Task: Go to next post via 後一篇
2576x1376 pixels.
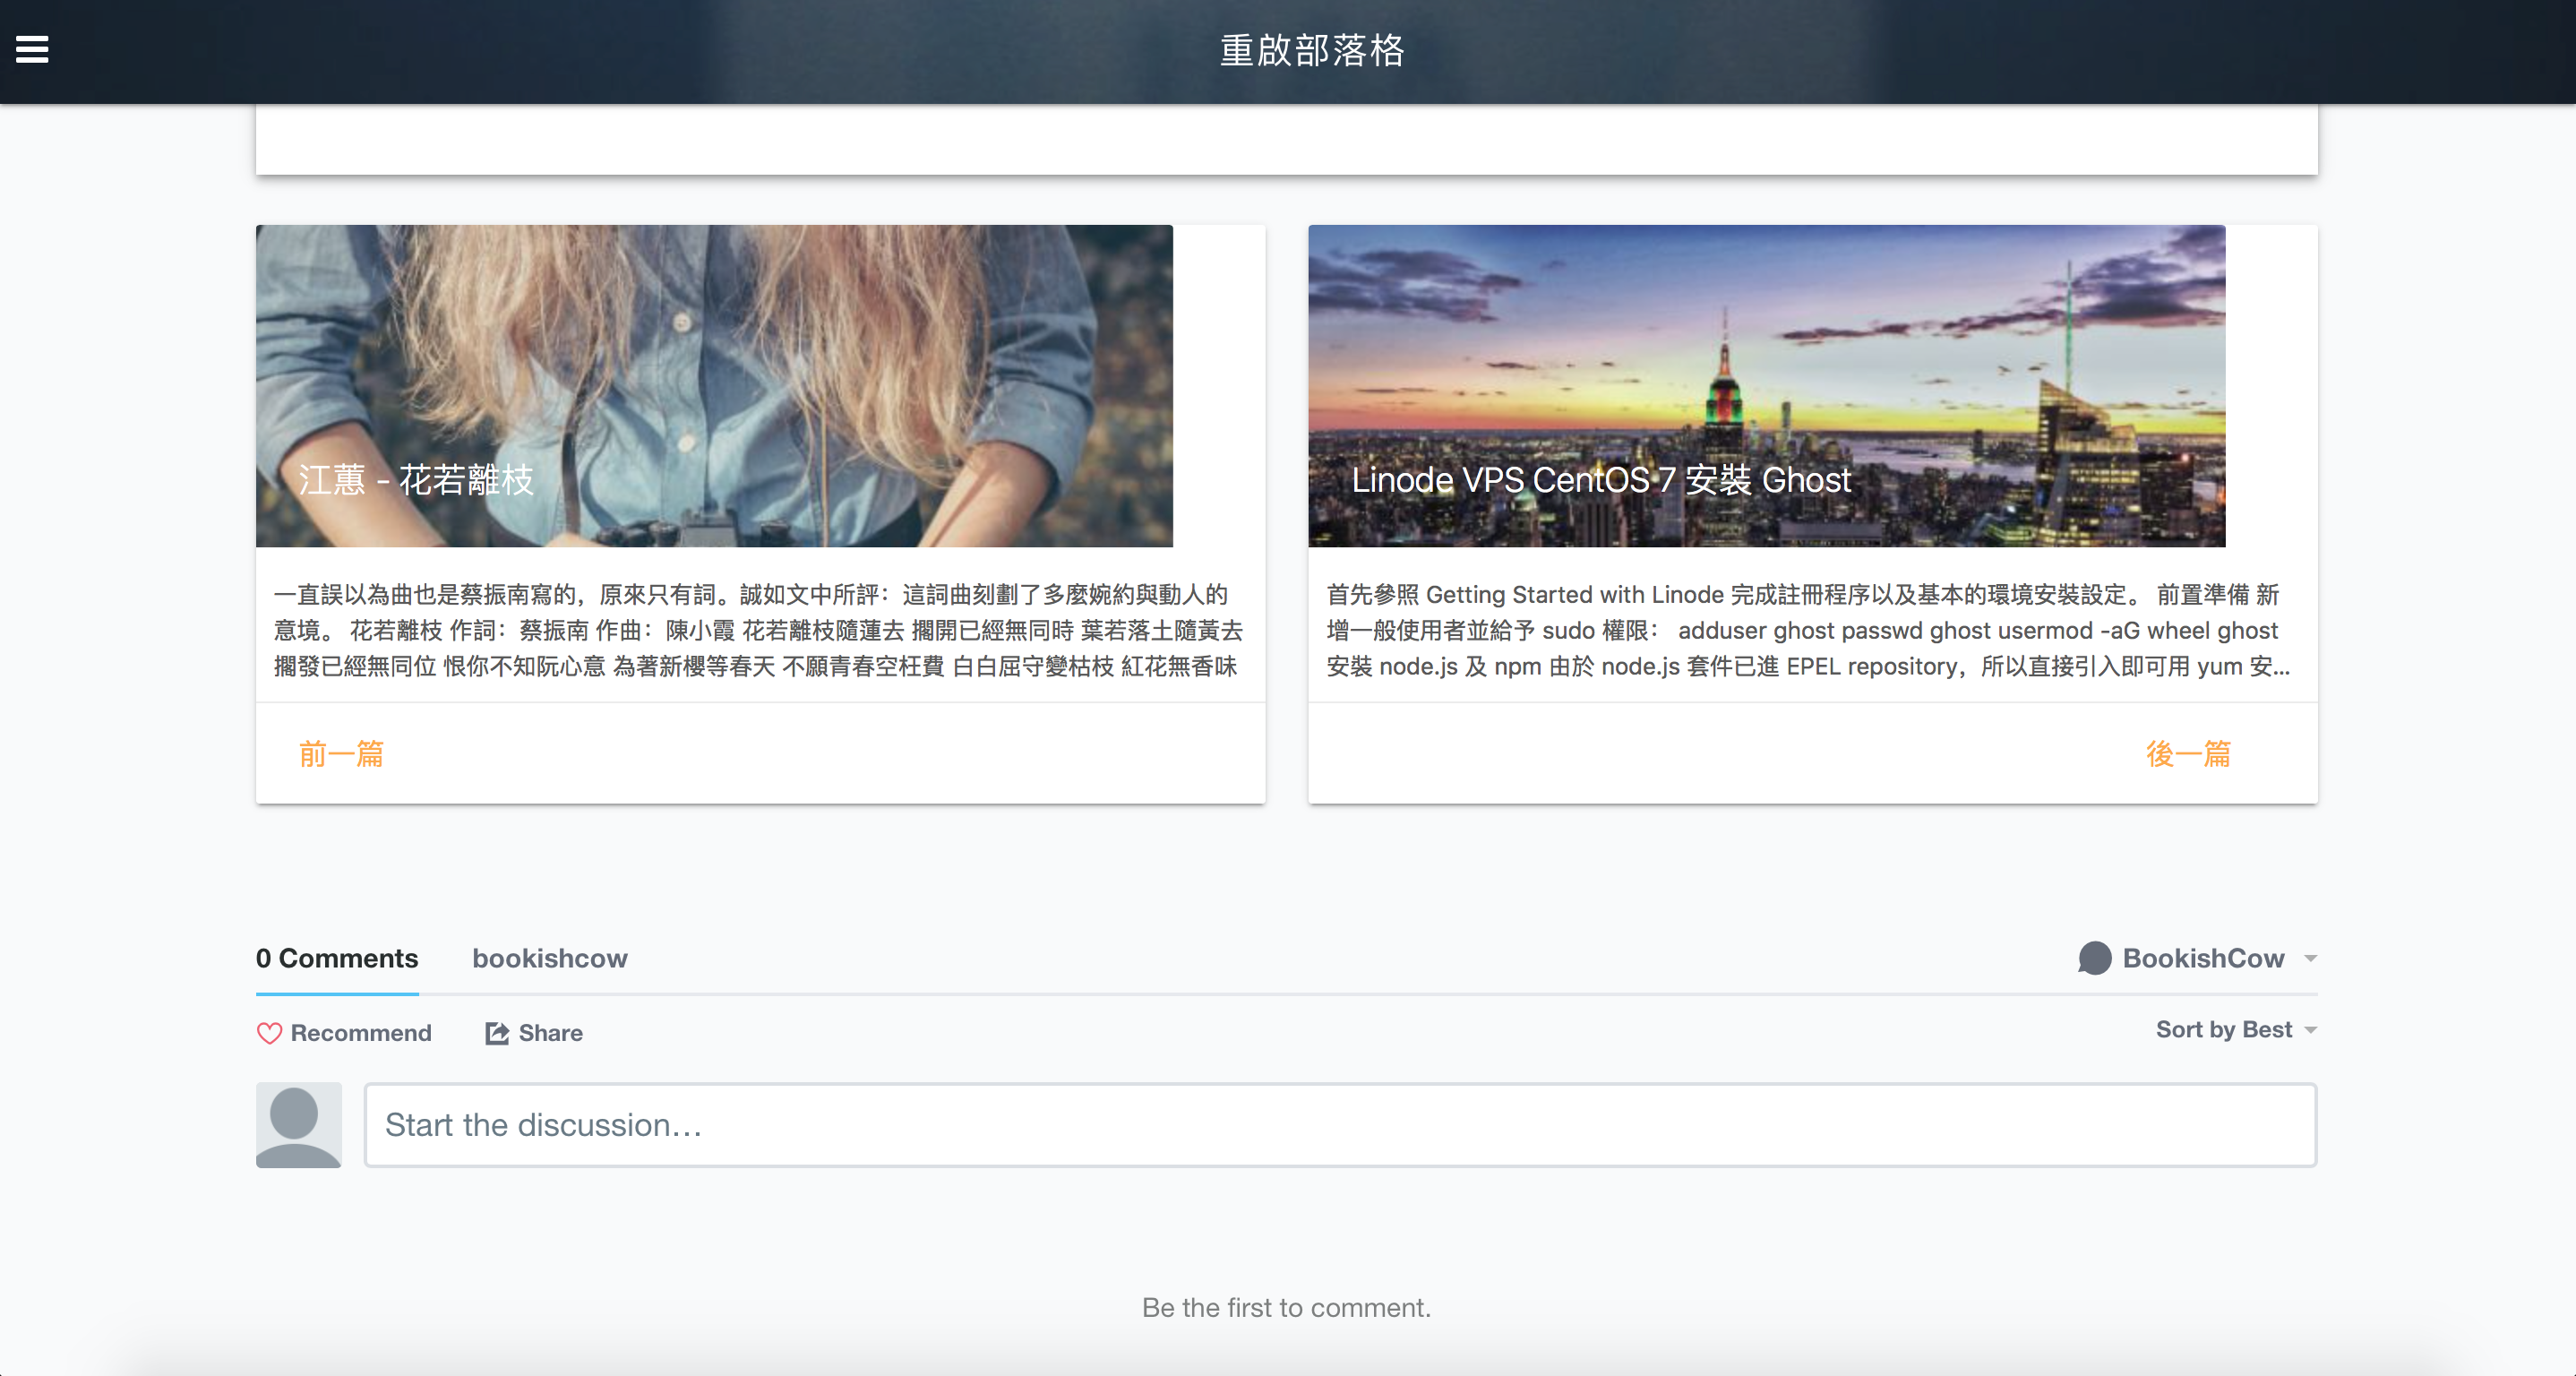Action: [2188, 753]
